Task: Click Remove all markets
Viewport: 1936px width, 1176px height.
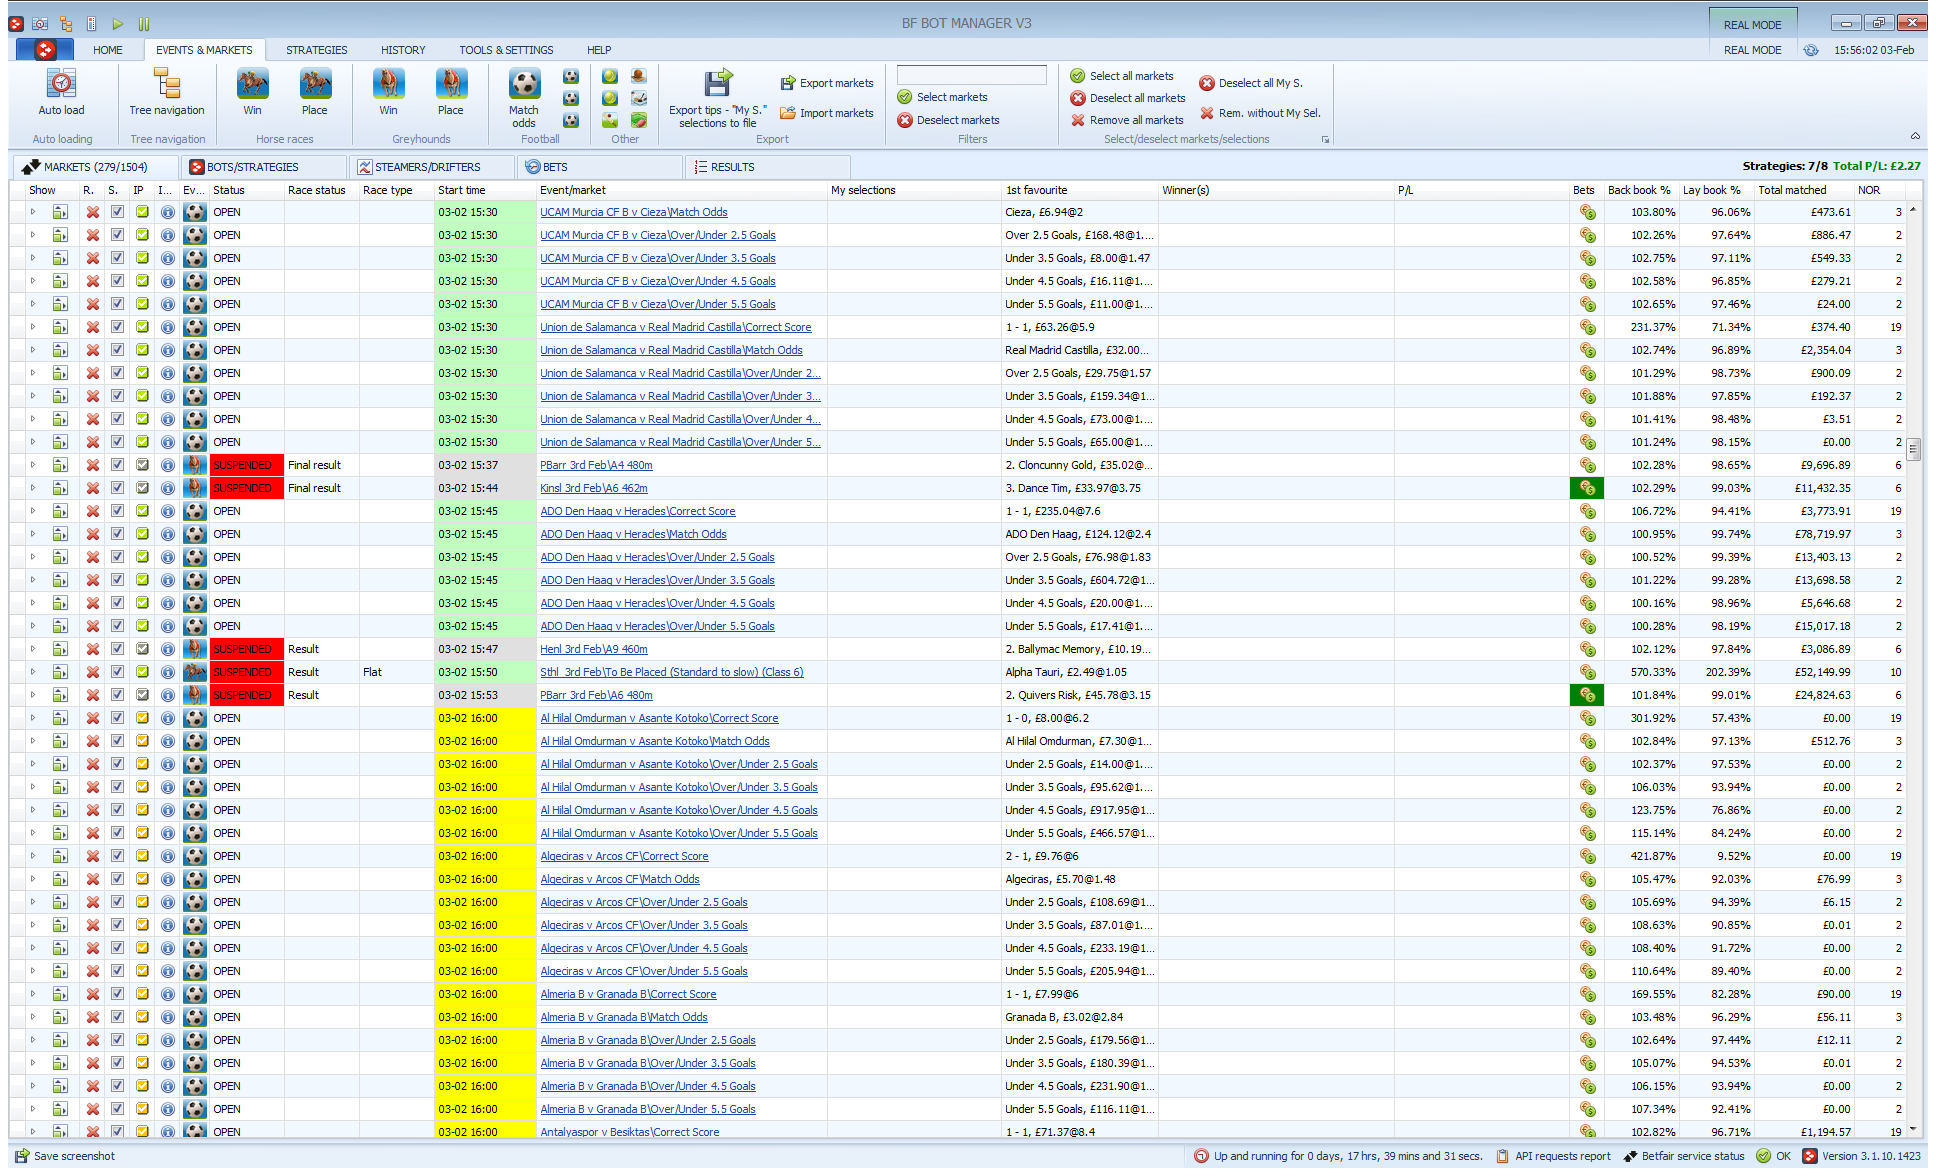Action: pos(1127,120)
